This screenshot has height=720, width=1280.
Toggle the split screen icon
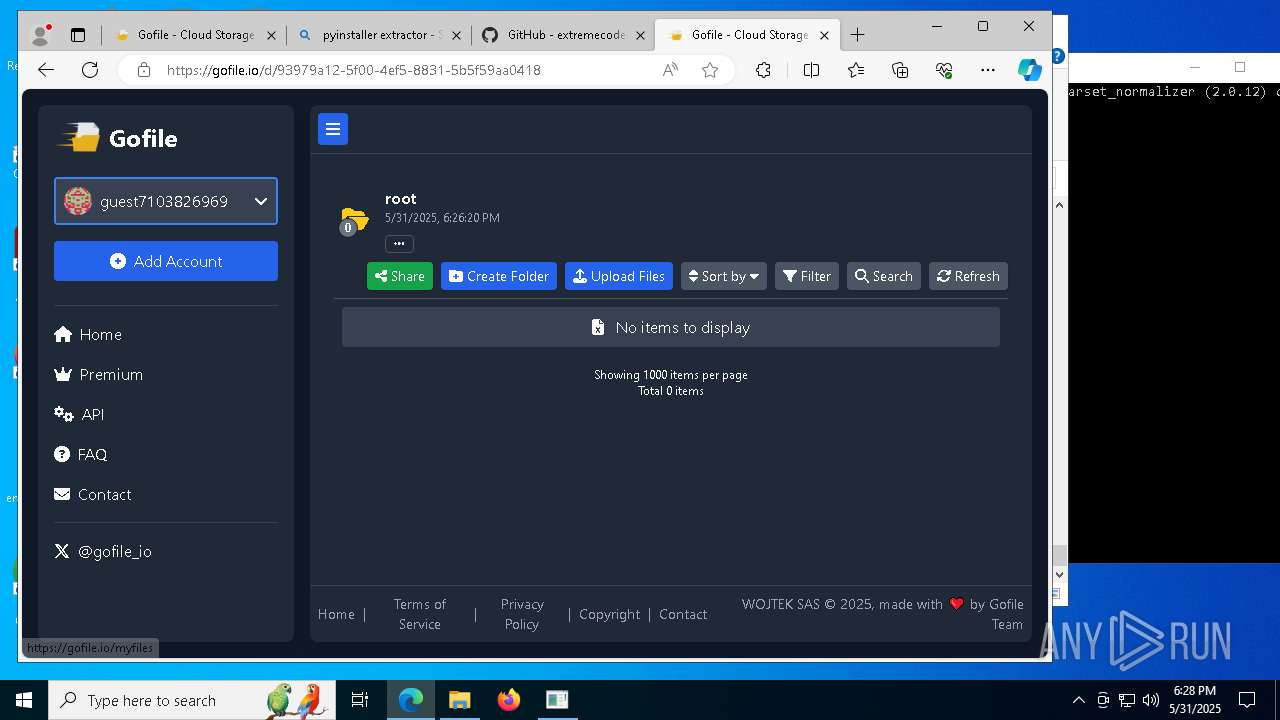coord(811,70)
